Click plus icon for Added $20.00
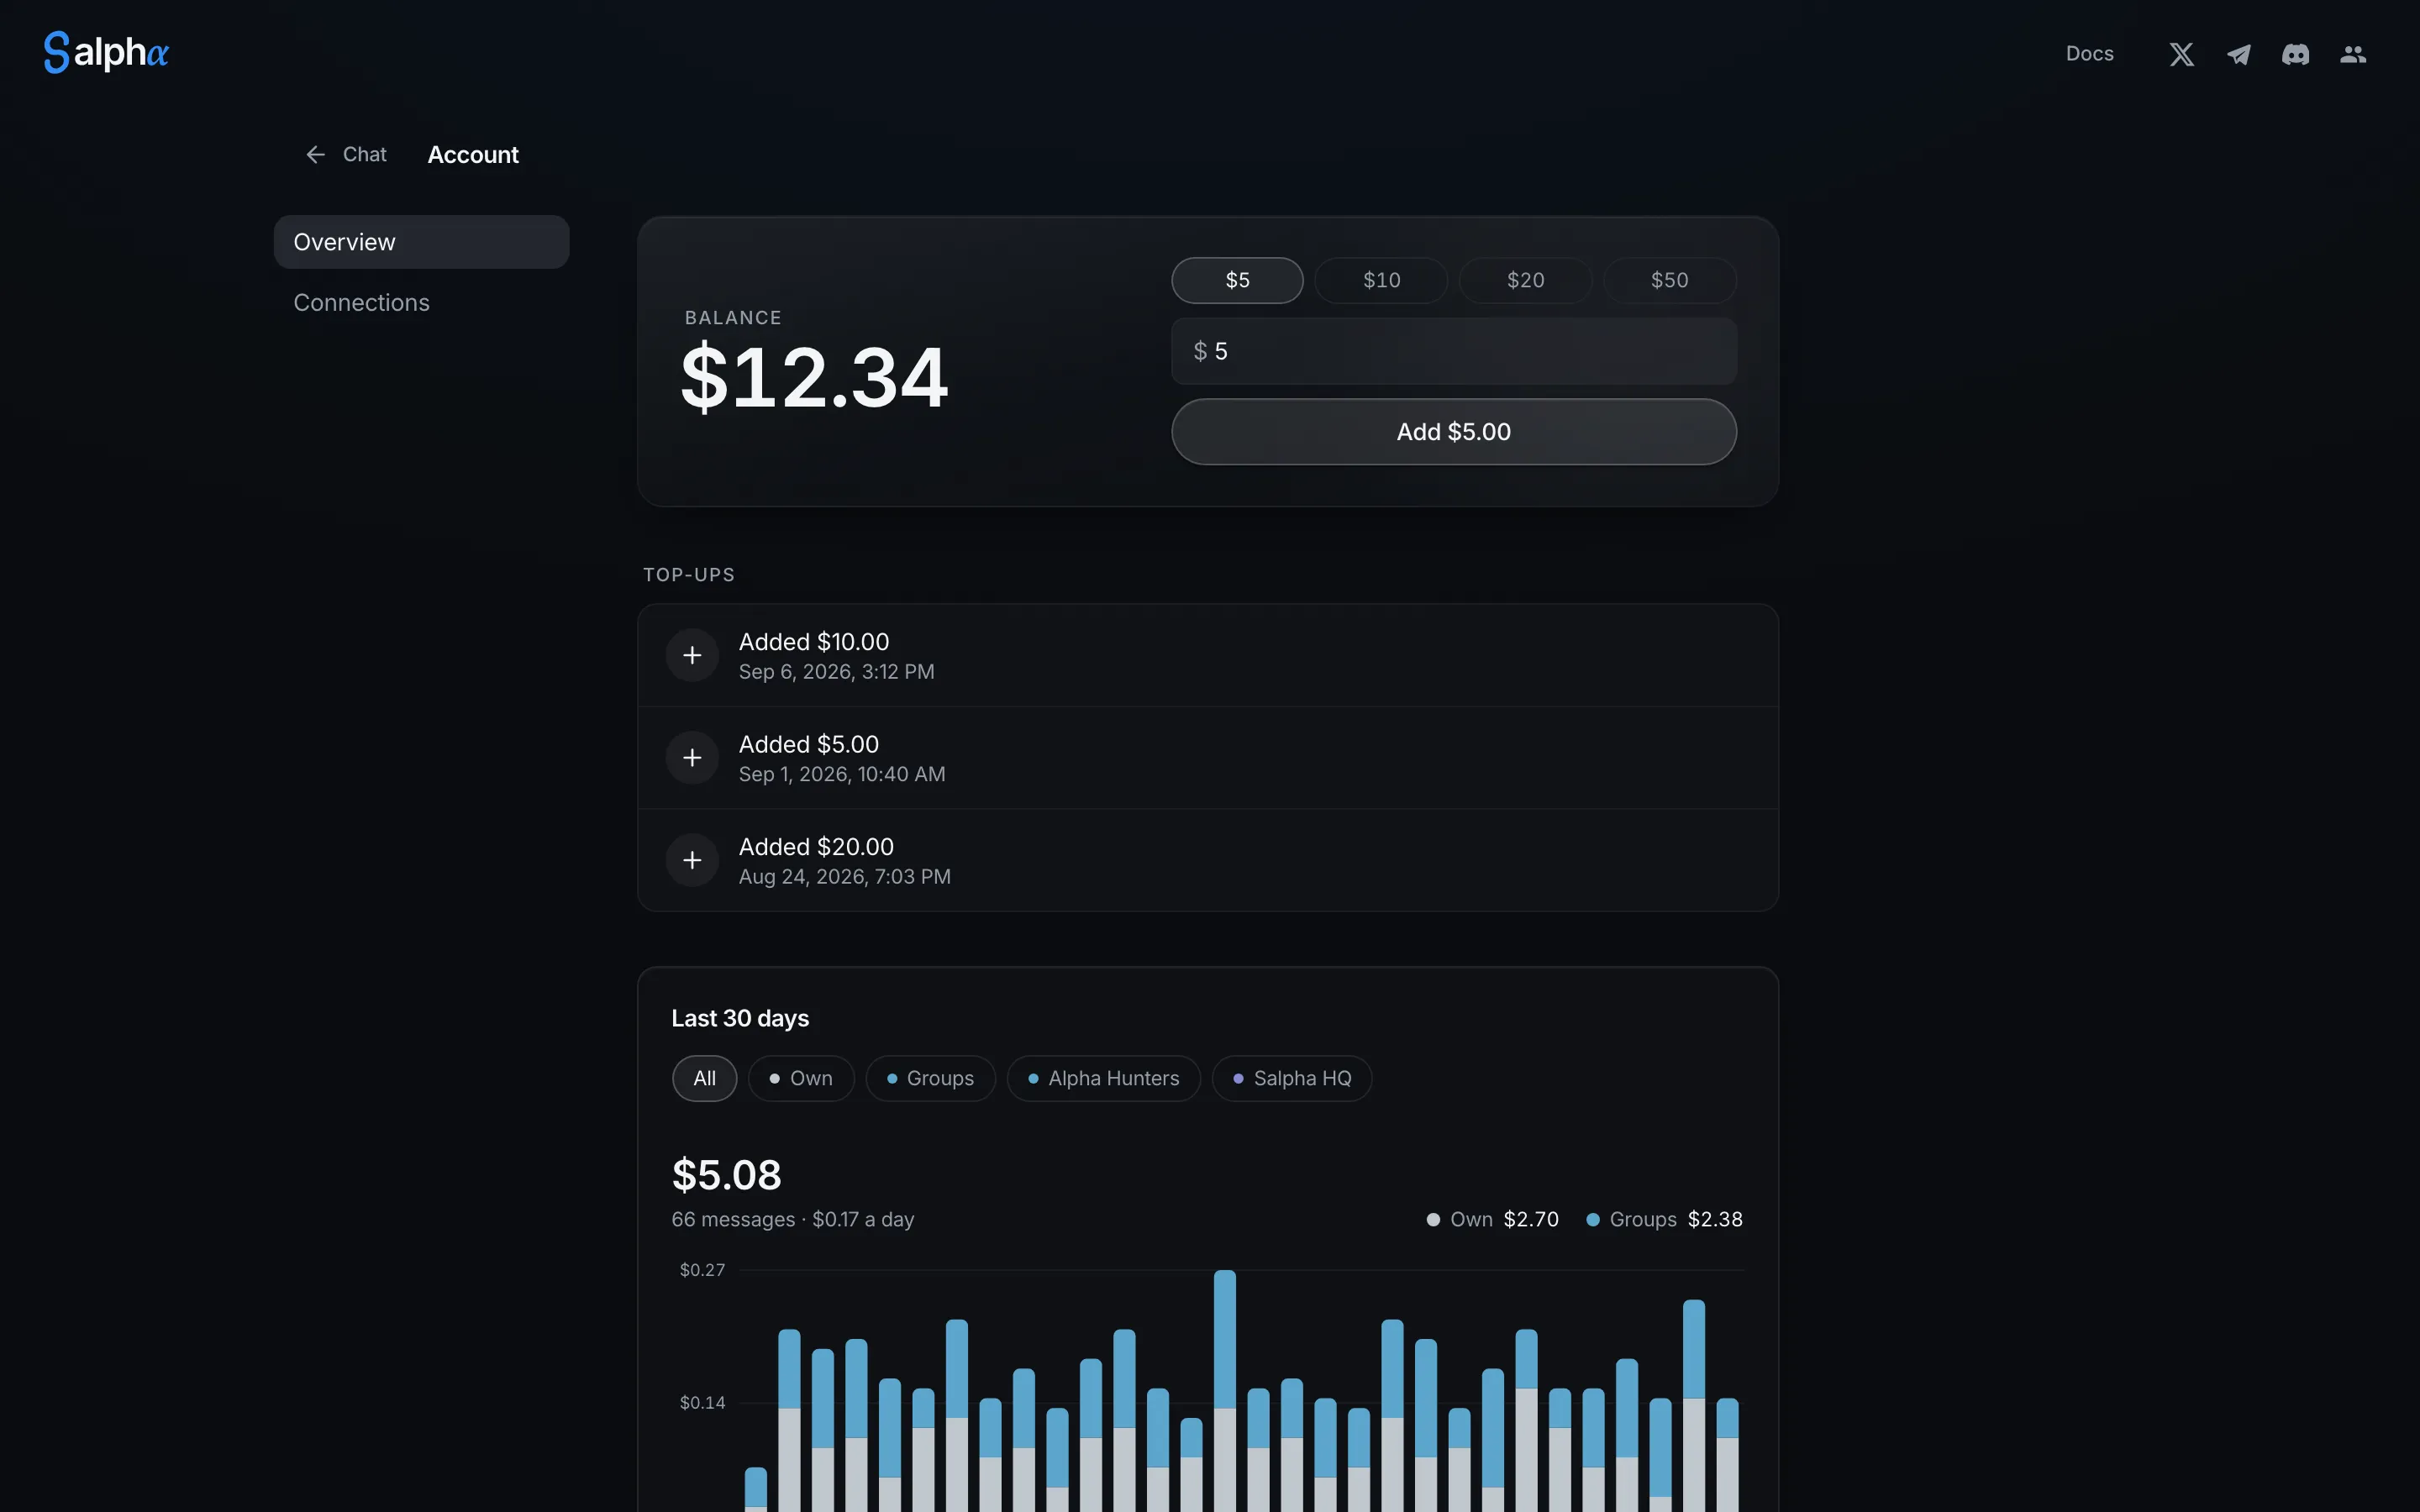 pos(692,860)
